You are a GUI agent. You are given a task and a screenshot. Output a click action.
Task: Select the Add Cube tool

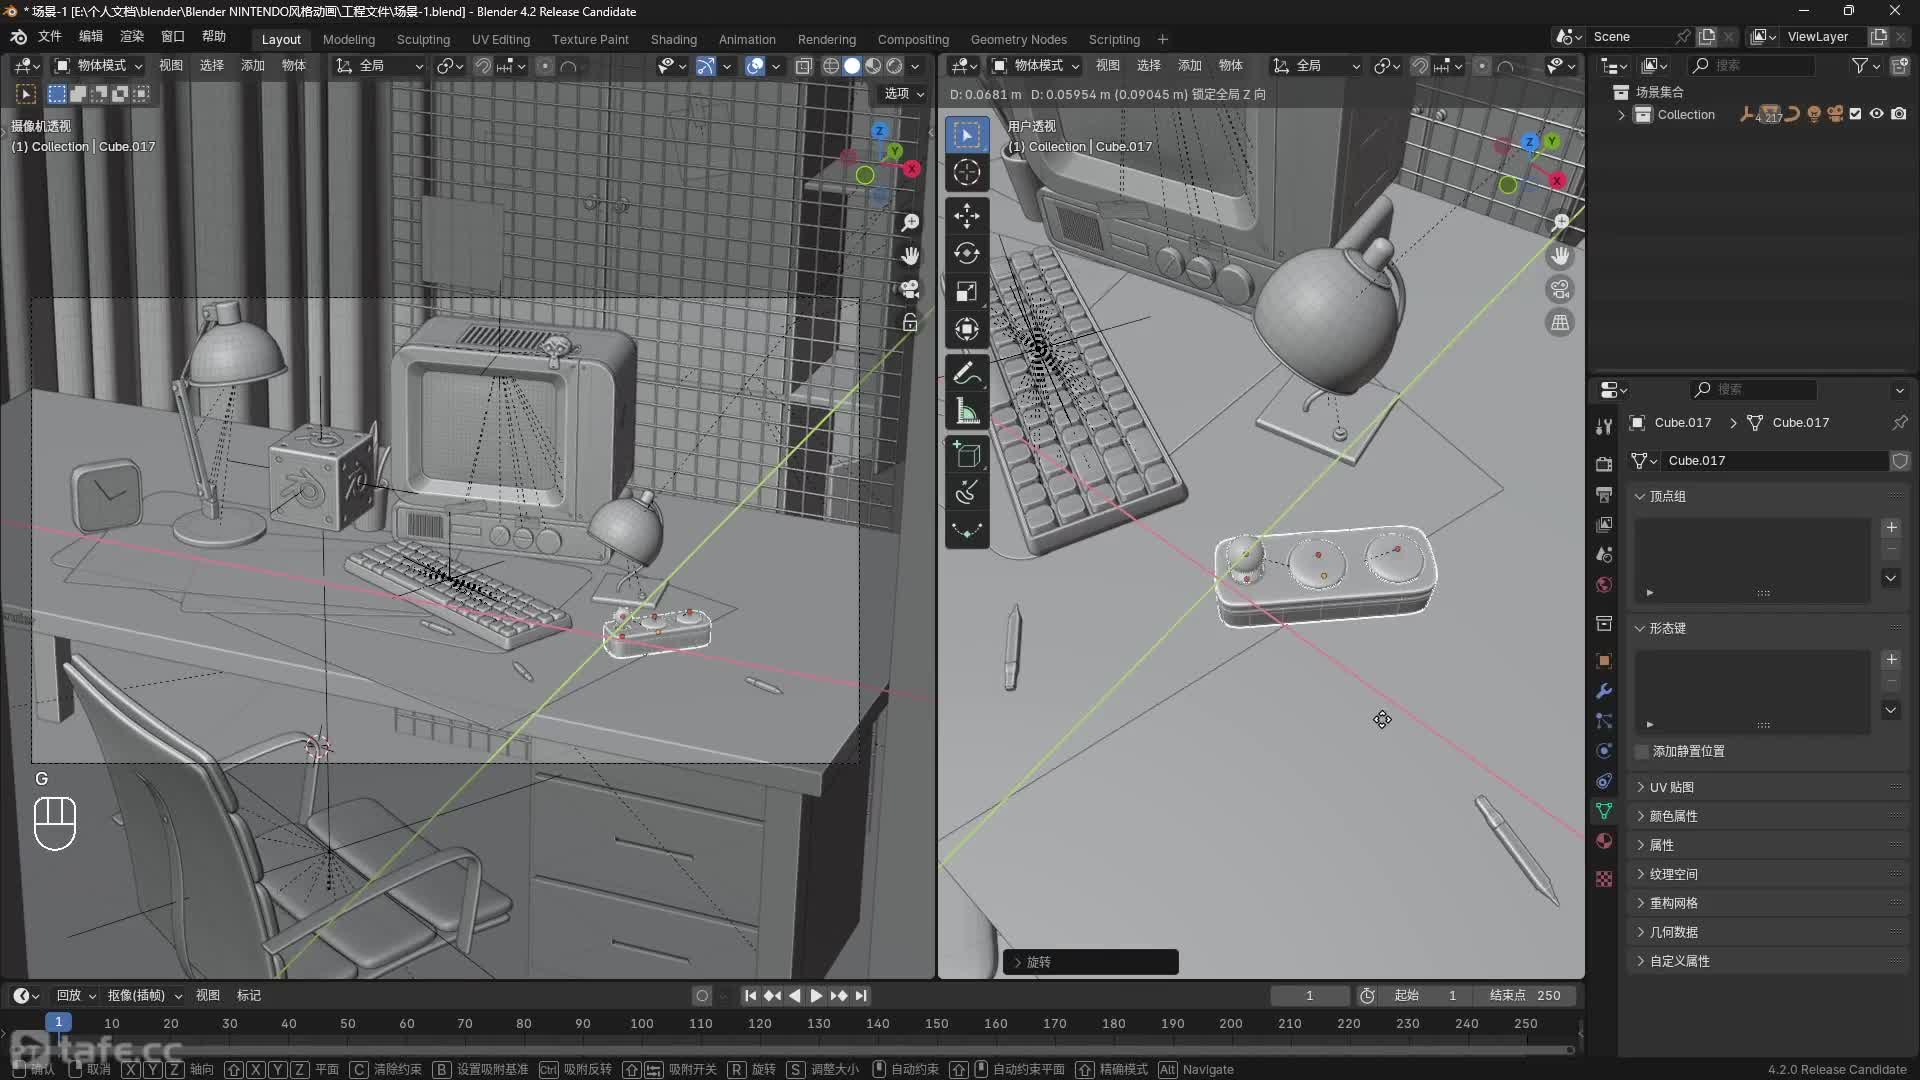click(x=966, y=455)
